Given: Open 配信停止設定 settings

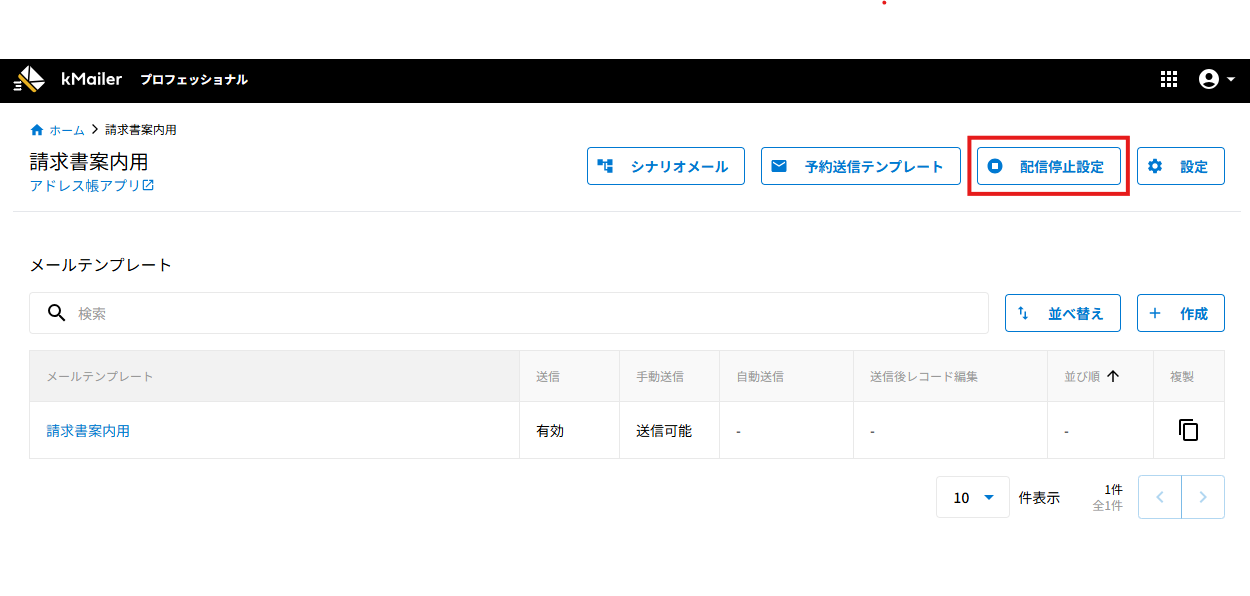Looking at the screenshot, I should point(1048,167).
